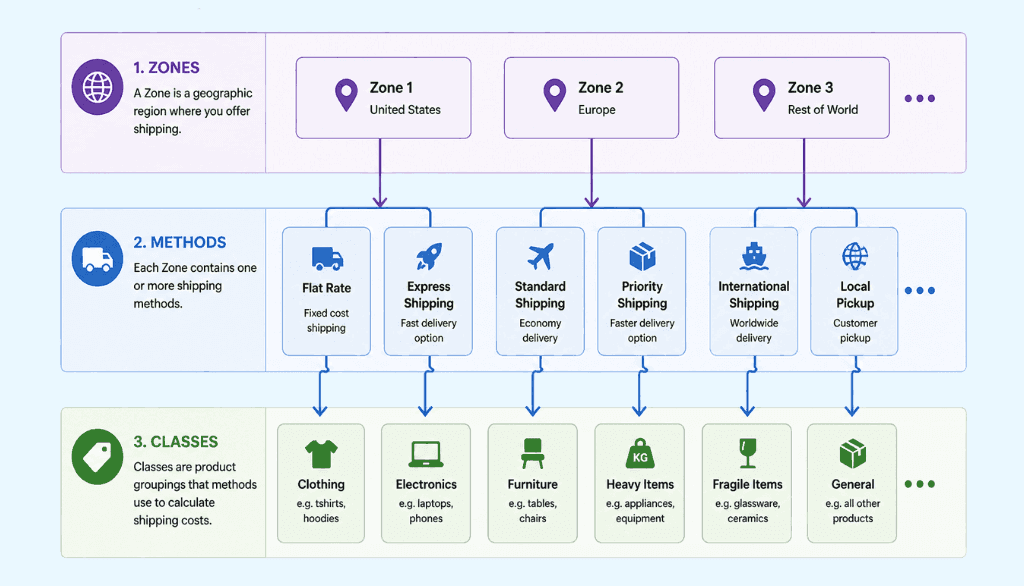The image size is (1024, 586).
Task: Click 'e.g. tables, chairs' text
Action: 533,511
